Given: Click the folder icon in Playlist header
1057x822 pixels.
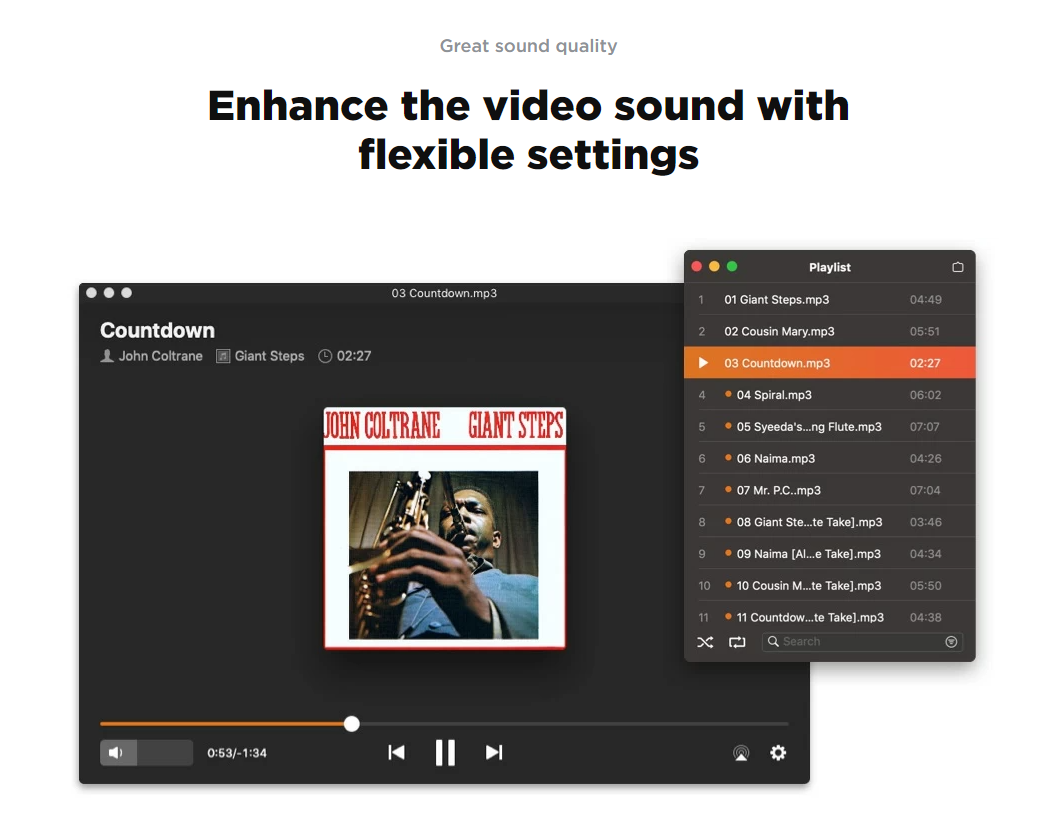Looking at the screenshot, I should pos(957,267).
